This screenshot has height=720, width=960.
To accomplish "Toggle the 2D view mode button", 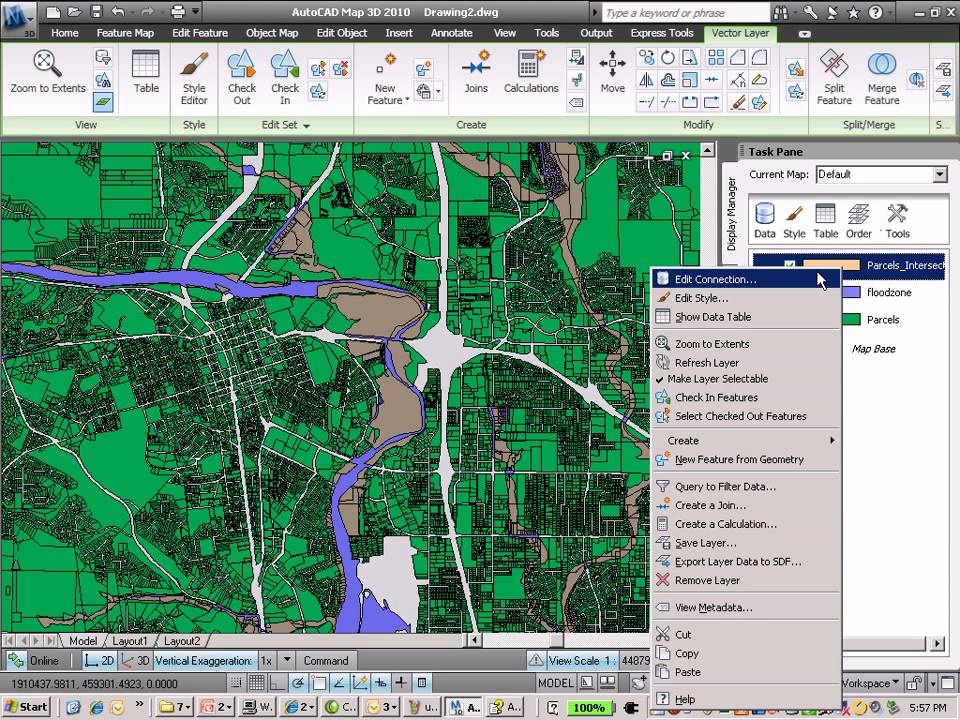I will tap(99, 661).
